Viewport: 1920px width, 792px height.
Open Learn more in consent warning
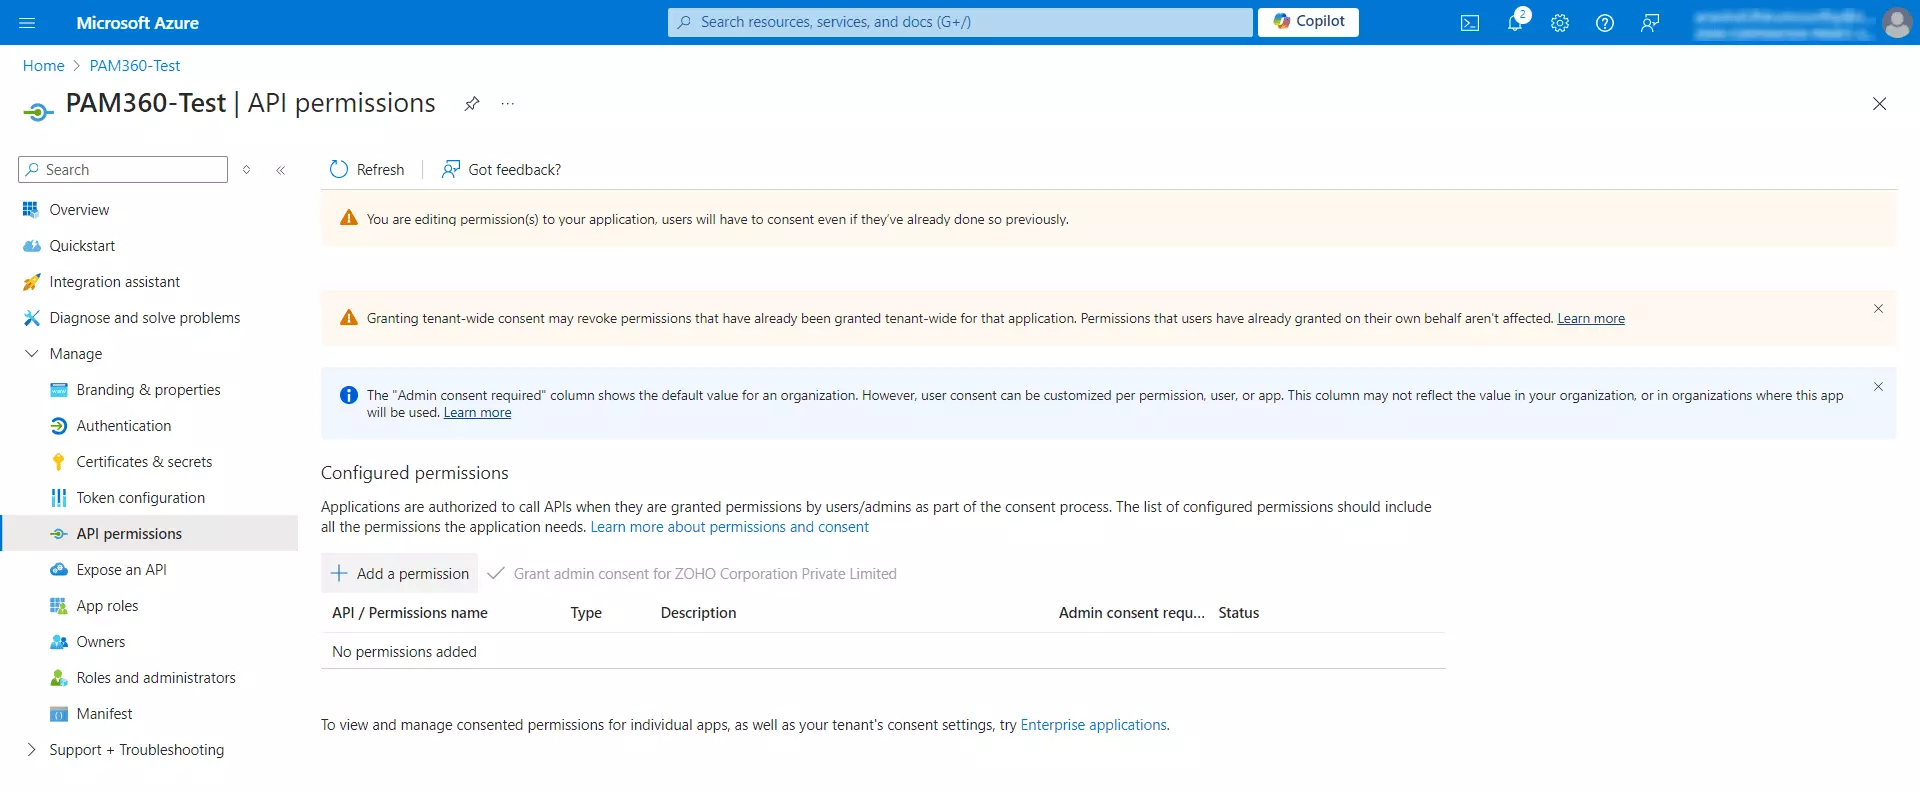(1590, 319)
